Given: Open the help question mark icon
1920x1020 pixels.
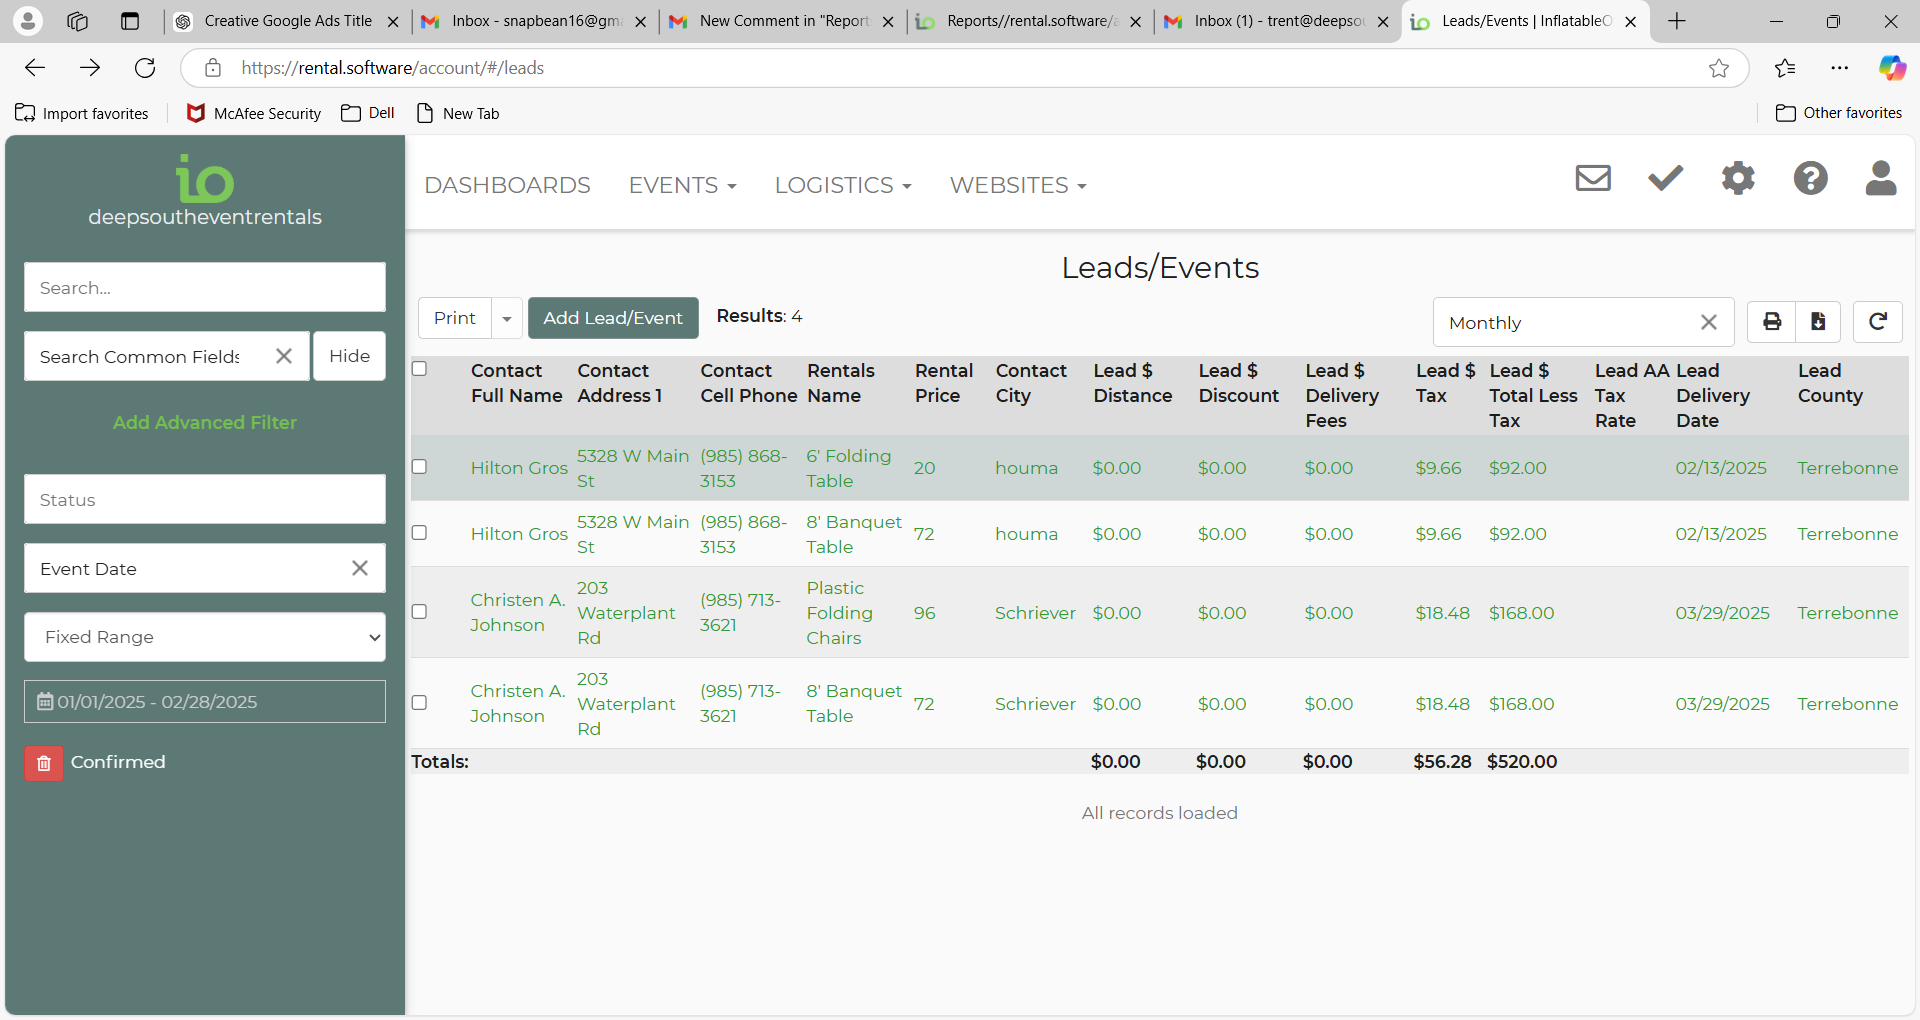Looking at the screenshot, I should (x=1810, y=178).
